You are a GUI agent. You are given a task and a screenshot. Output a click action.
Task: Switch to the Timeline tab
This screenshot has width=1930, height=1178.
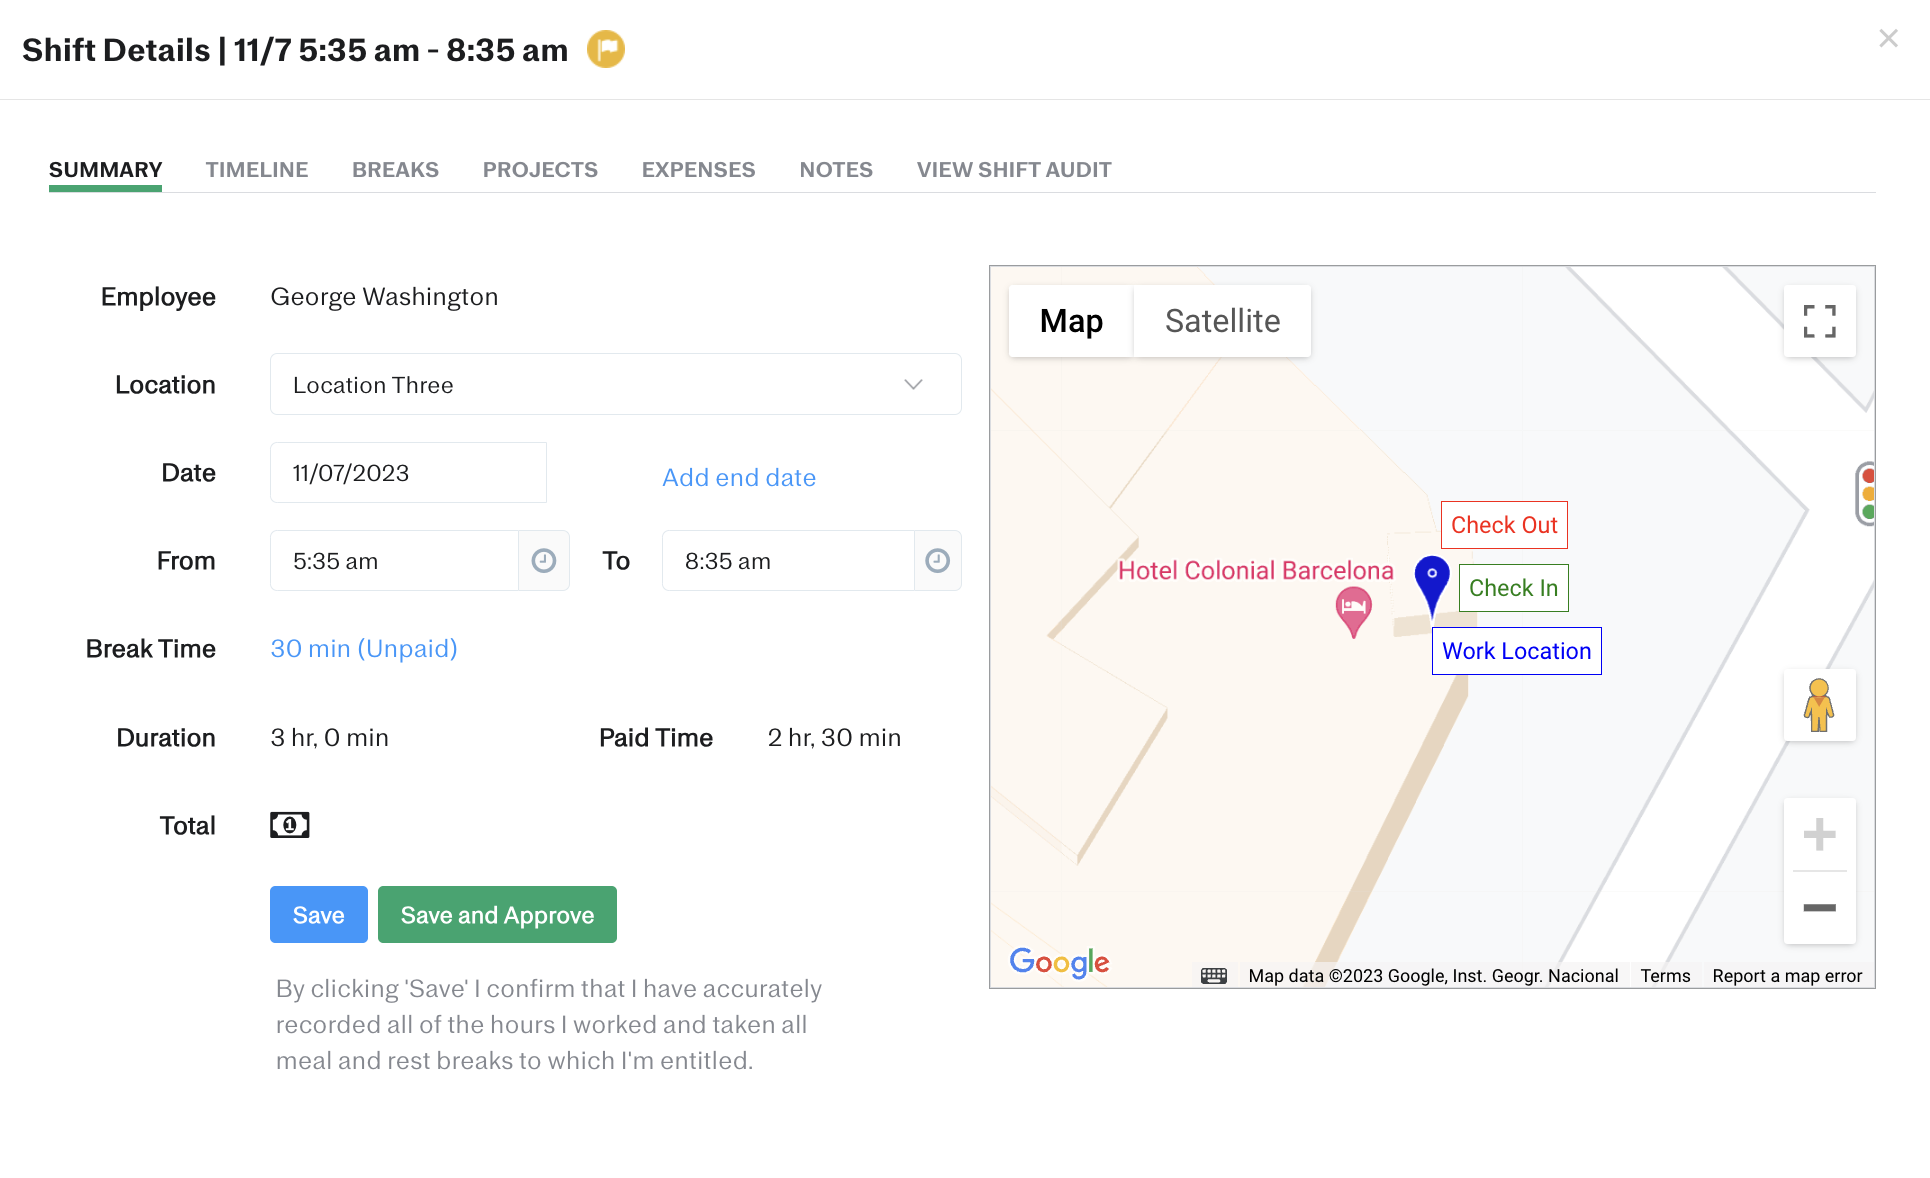(257, 170)
